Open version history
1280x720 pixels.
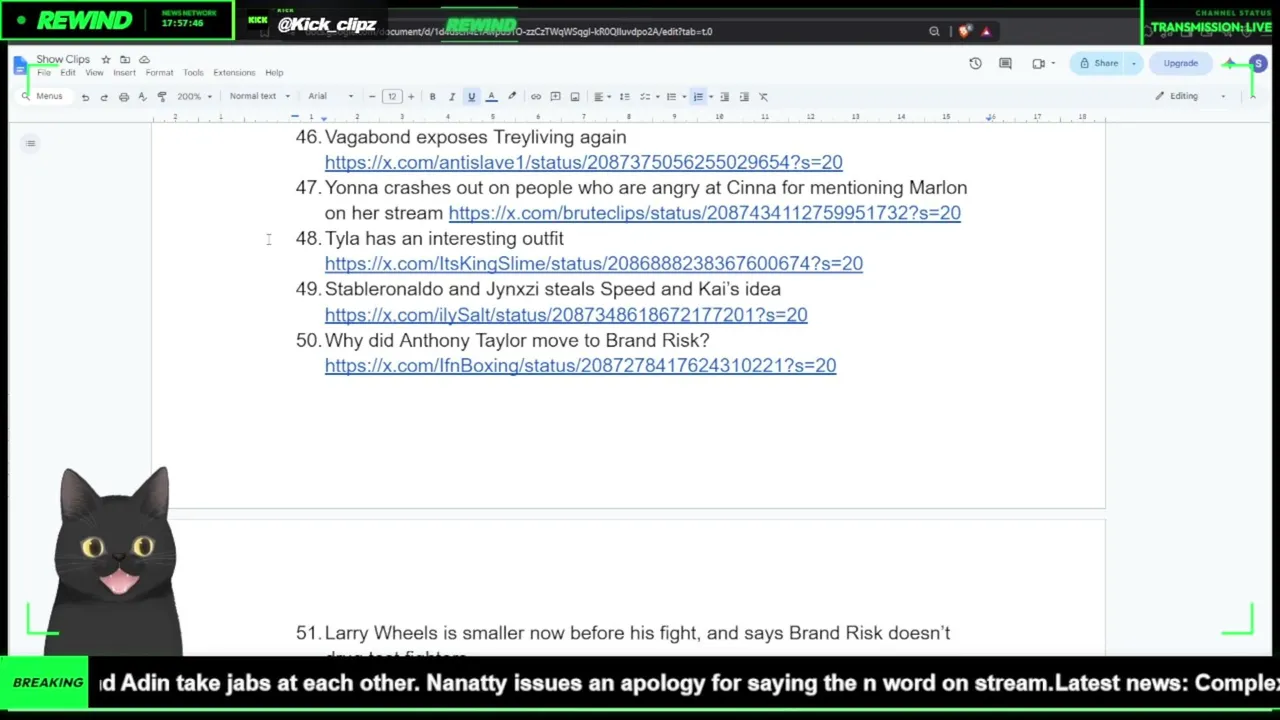click(975, 64)
